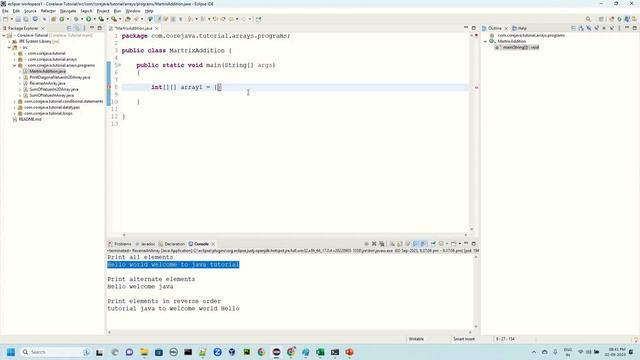Click the External Tools toolbar icon
The image size is (640, 360).
click(x=114, y=19)
